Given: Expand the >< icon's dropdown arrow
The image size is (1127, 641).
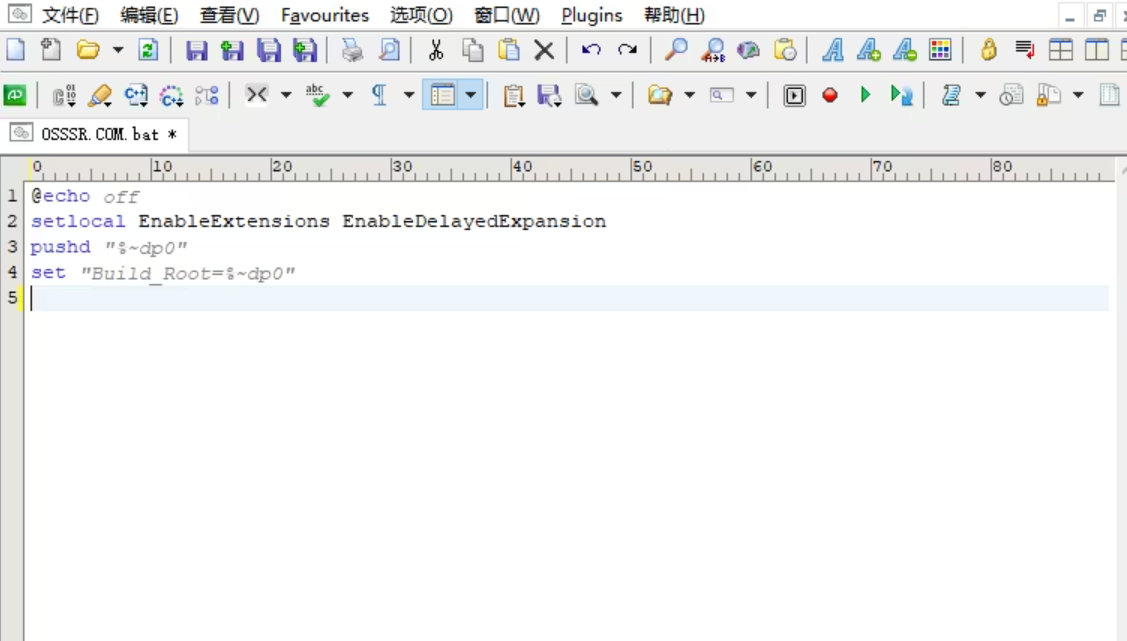Looking at the screenshot, I should click(286, 95).
